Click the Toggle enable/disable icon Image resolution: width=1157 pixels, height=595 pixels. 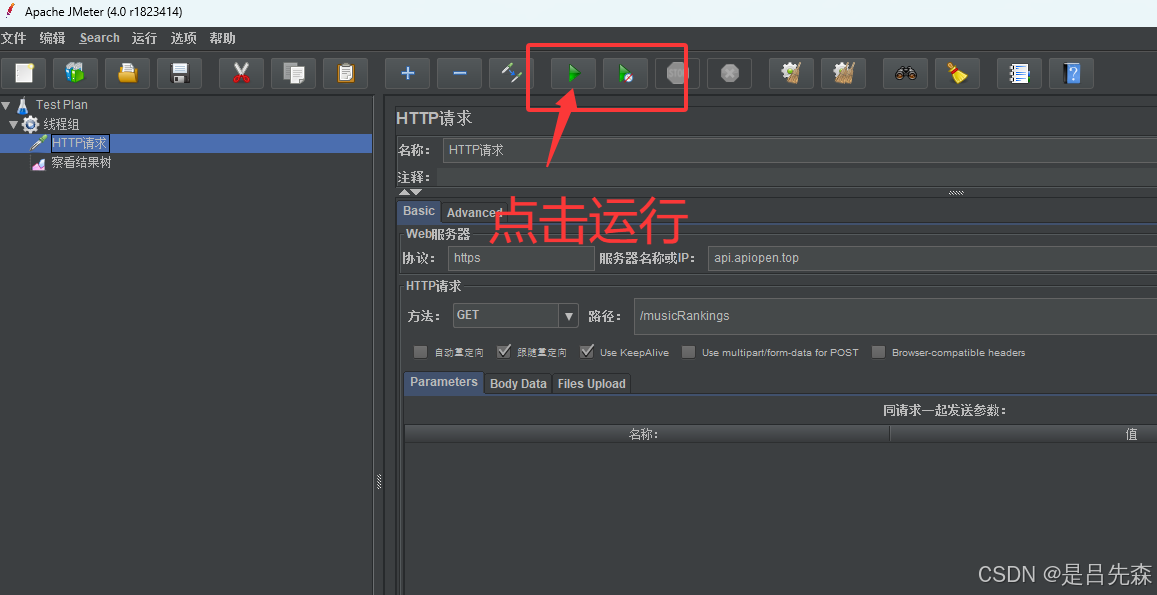511,73
